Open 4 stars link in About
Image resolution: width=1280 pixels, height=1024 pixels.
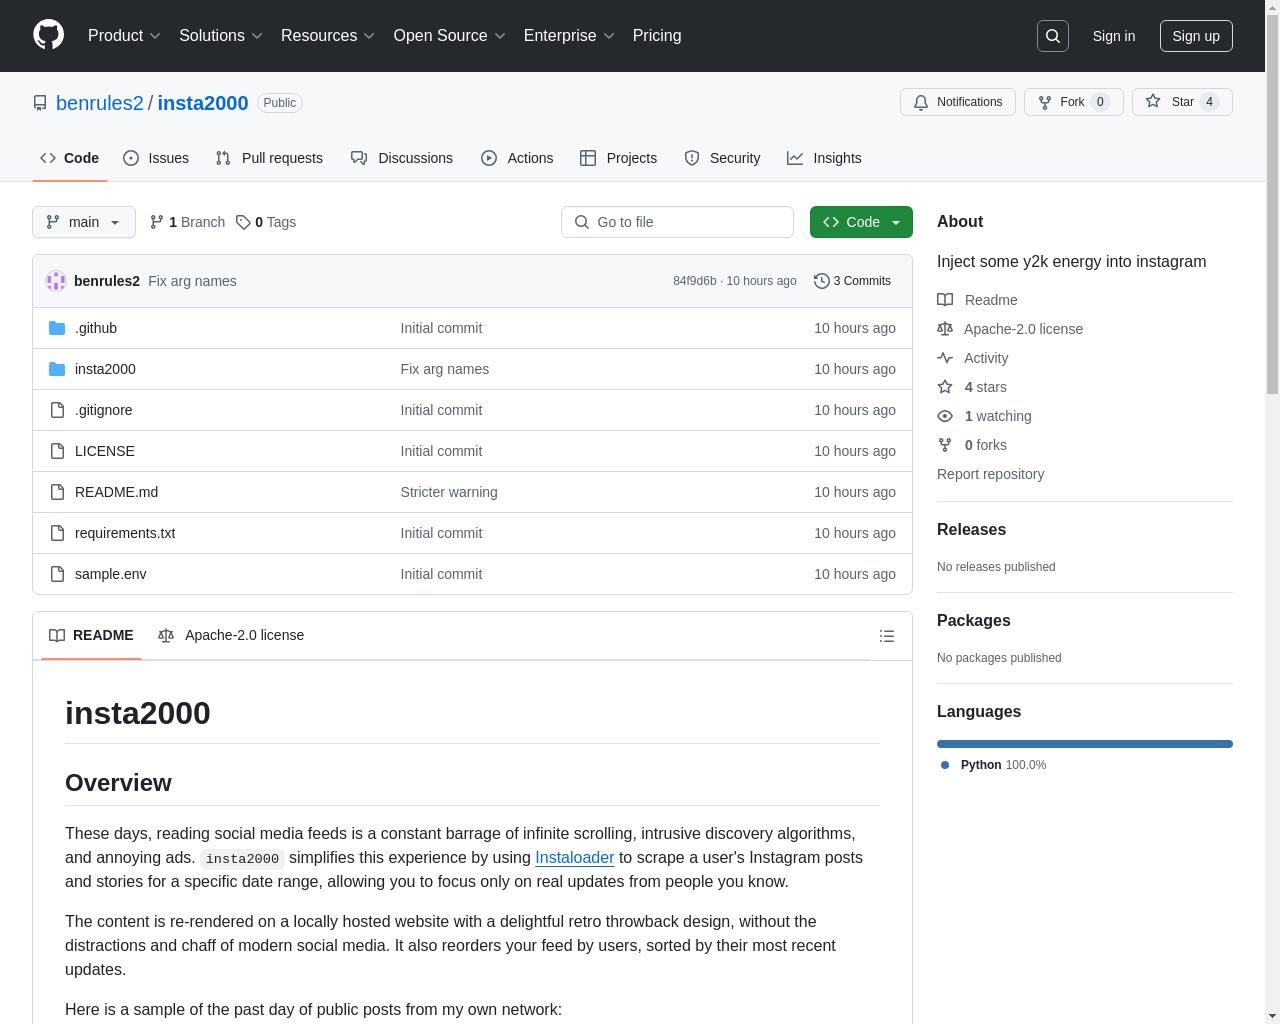click(972, 387)
